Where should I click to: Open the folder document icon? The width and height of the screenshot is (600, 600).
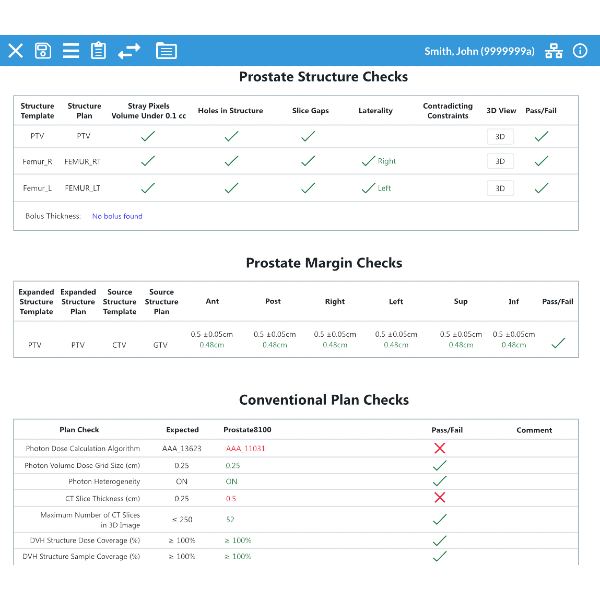[166, 51]
